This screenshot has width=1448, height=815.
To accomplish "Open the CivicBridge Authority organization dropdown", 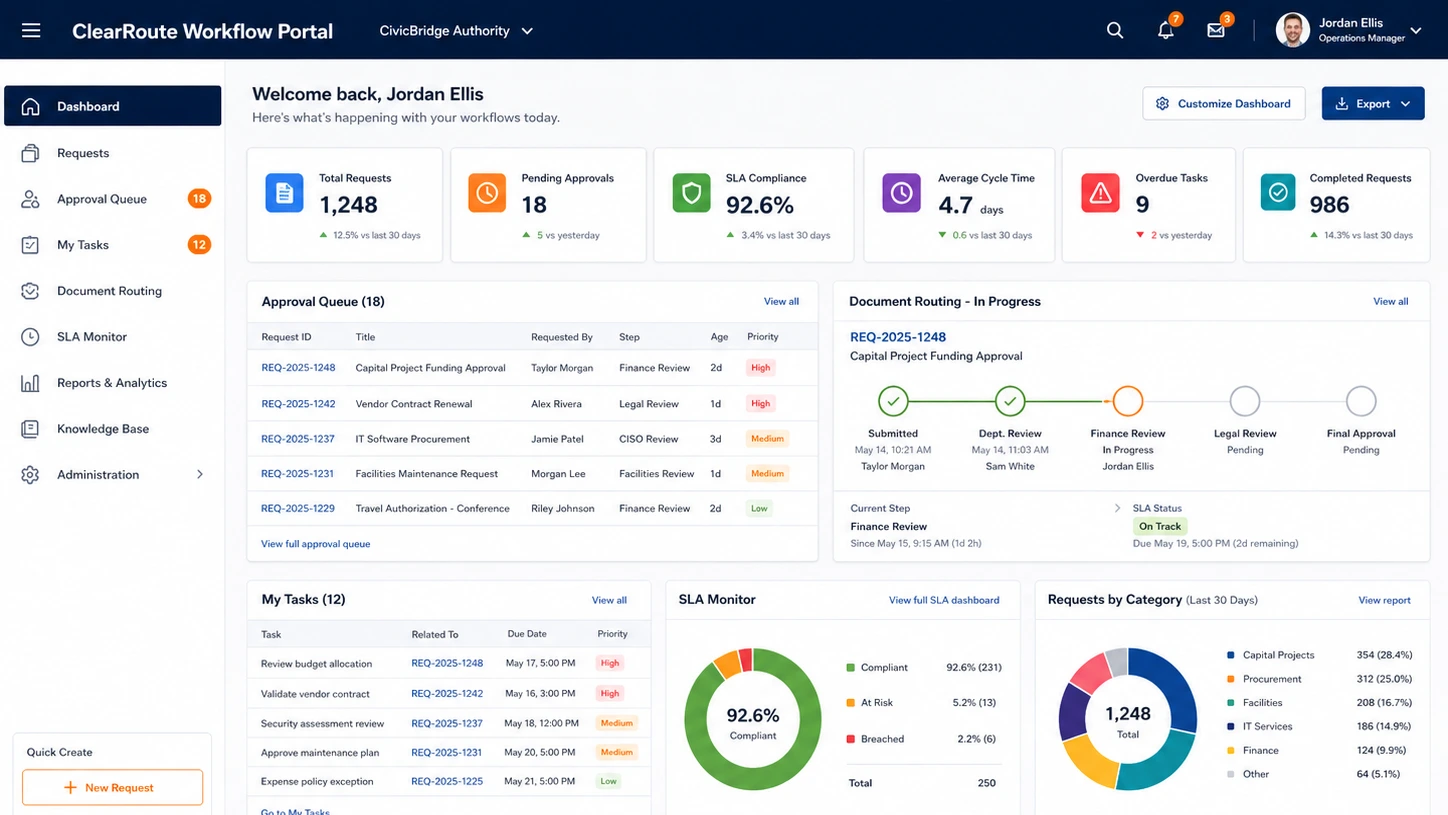I will (x=456, y=31).
